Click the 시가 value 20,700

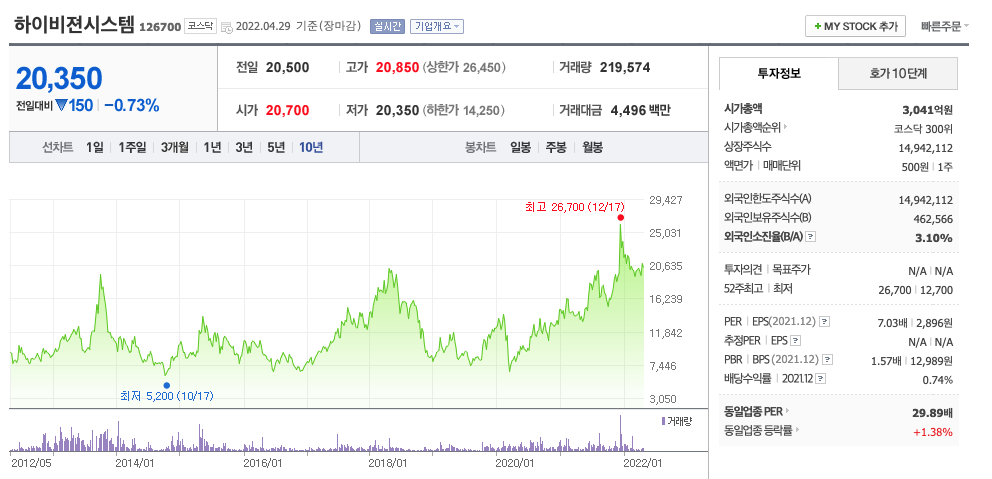(287, 111)
